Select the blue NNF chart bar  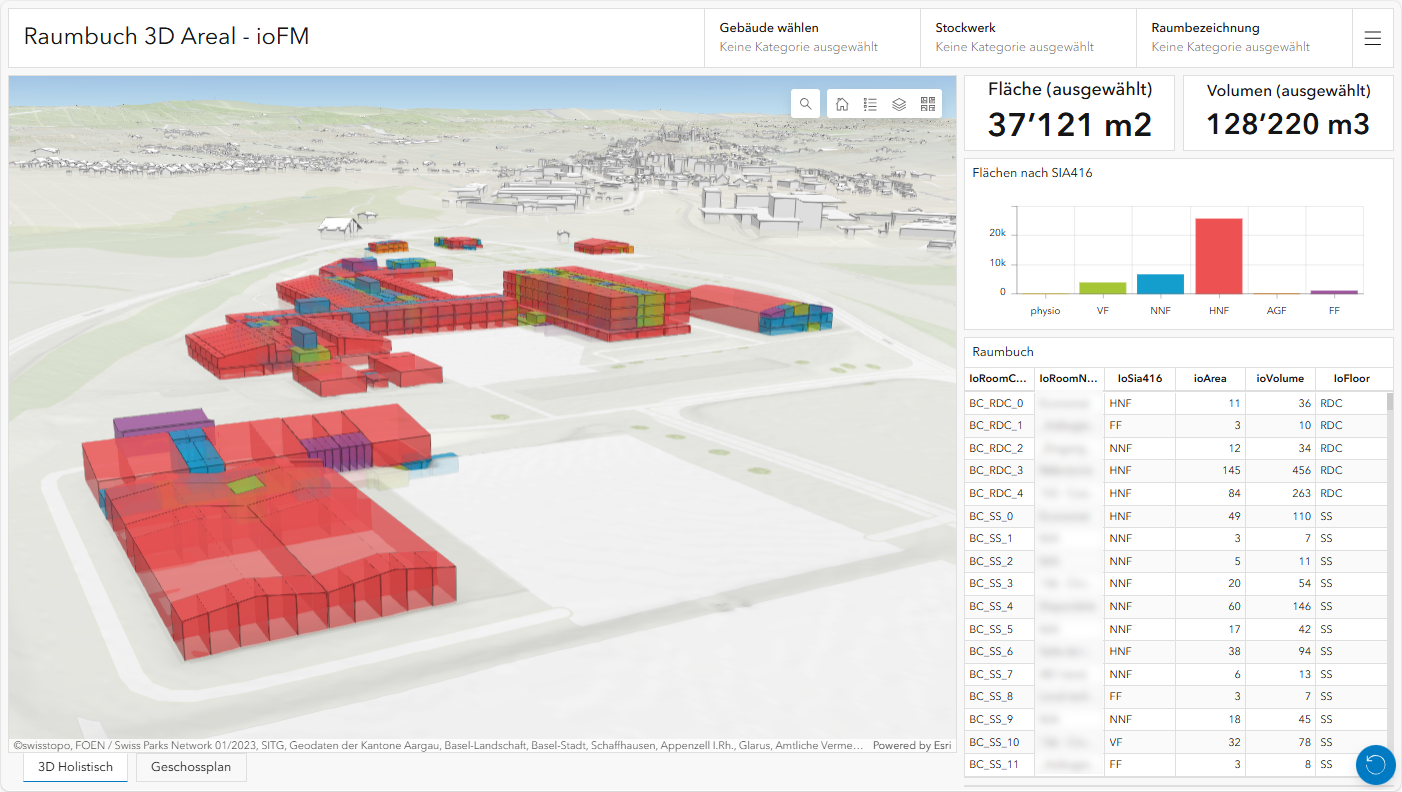[1160, 284]
